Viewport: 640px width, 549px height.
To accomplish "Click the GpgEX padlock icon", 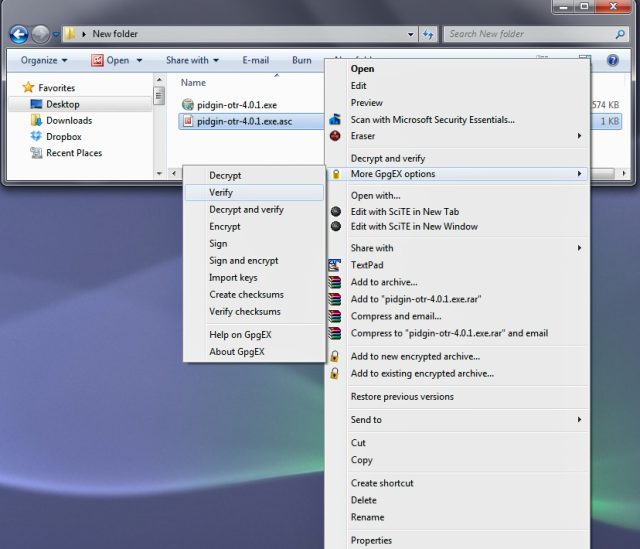I will (x=336, y=174).
